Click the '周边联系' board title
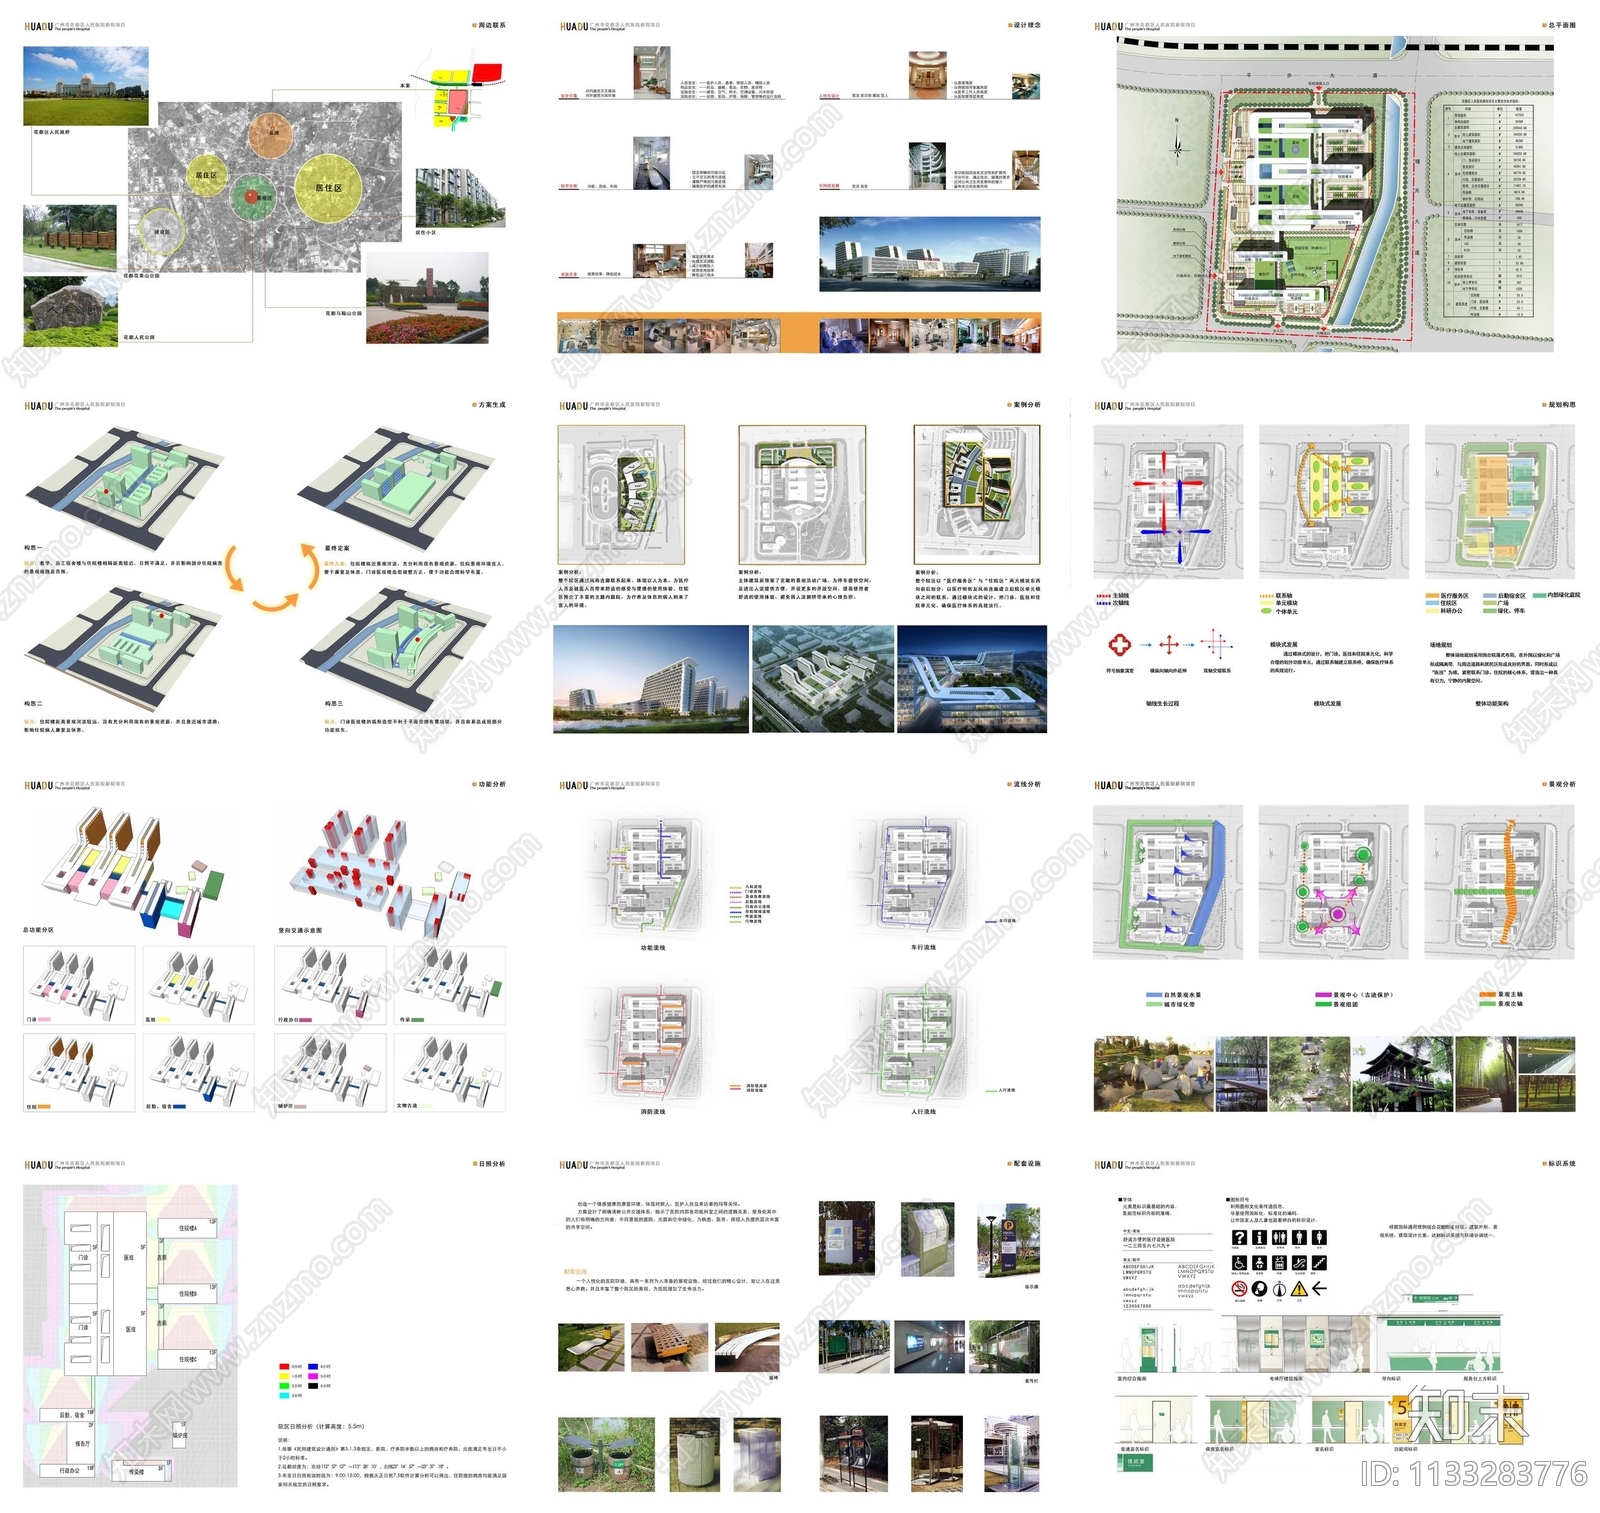The image size is (1600, 1513). point(490,25)
